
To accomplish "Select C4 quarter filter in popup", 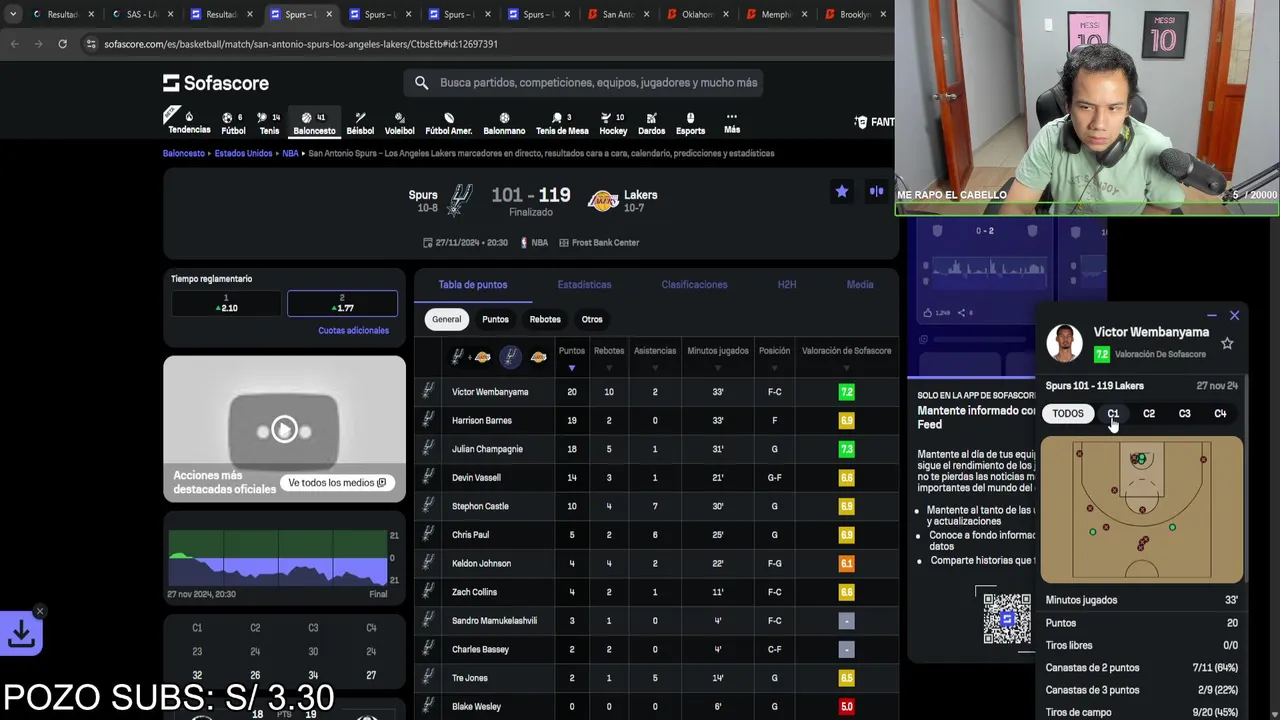I will (x=1220, y=414).
